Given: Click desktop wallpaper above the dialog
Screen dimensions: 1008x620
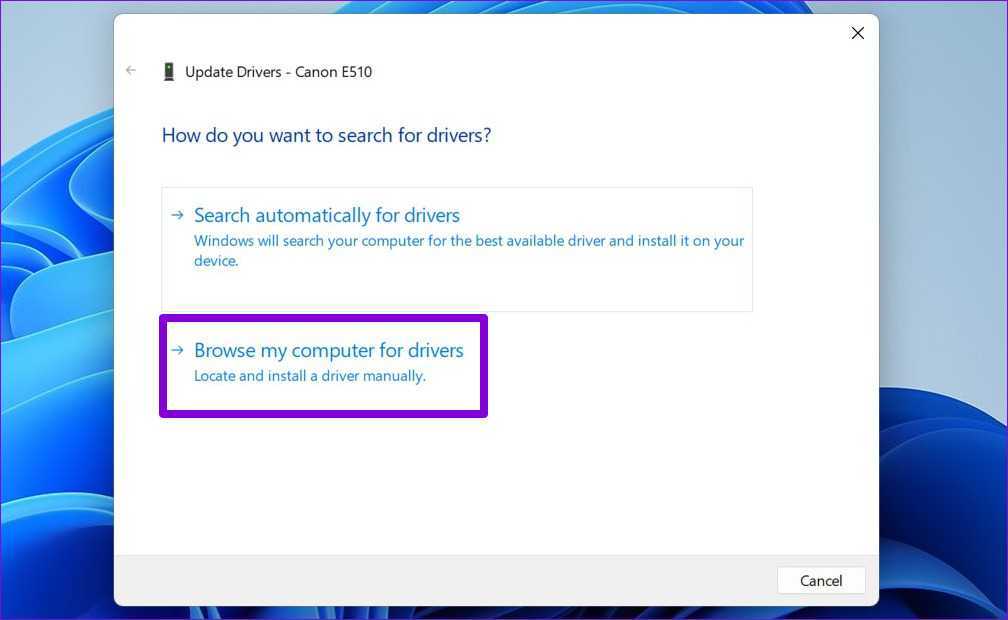Looking at the screenshot, I should [x=500, y=6].
